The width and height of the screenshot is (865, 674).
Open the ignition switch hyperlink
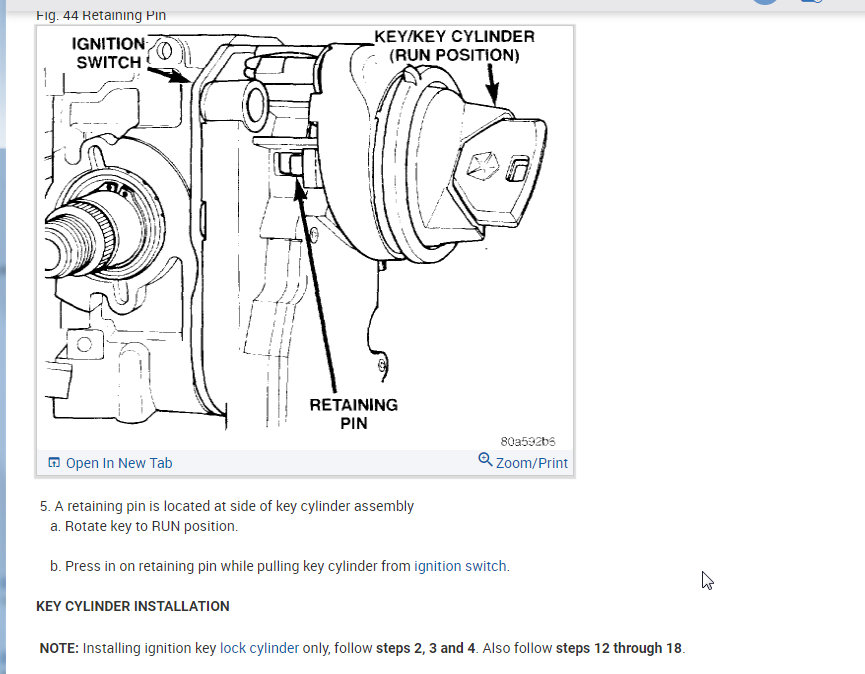point(459,565)
